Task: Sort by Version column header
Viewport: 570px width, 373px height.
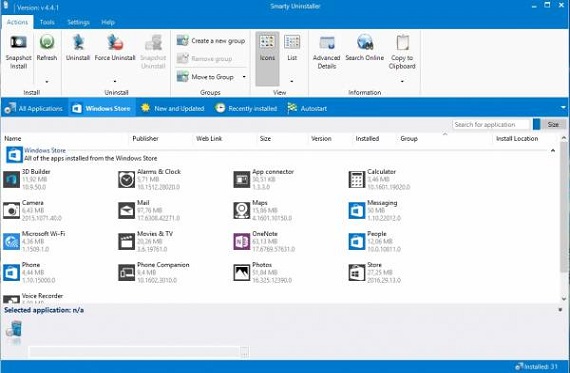Action: pyautogui.click(x=321, y=139)
